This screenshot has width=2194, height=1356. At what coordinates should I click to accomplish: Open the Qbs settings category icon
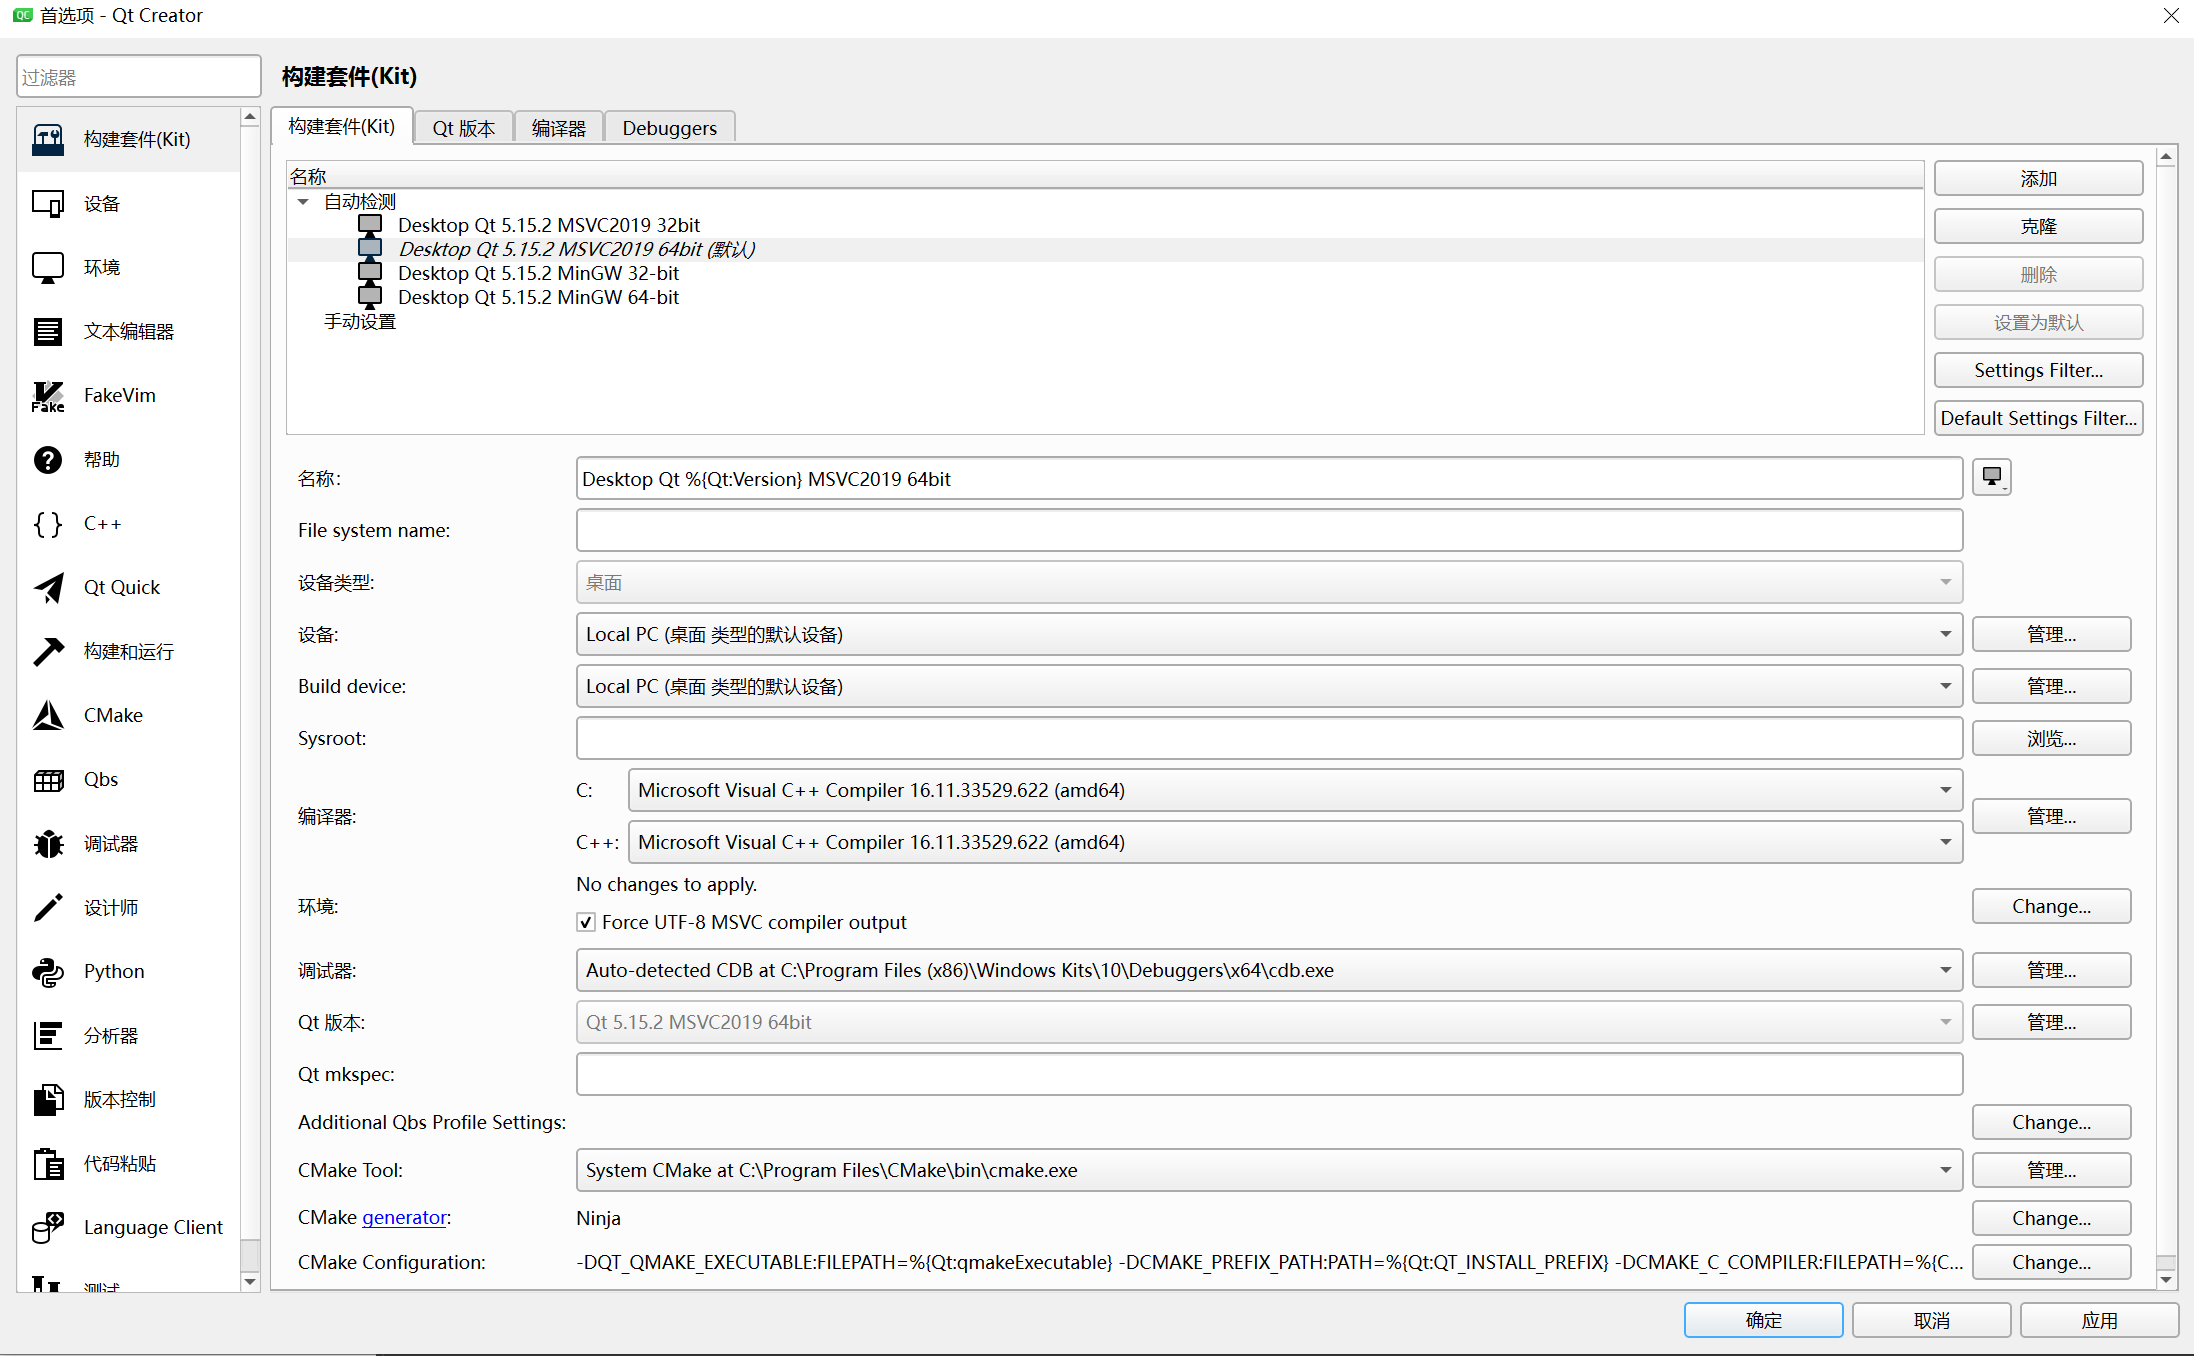click(x=48, y=780)
